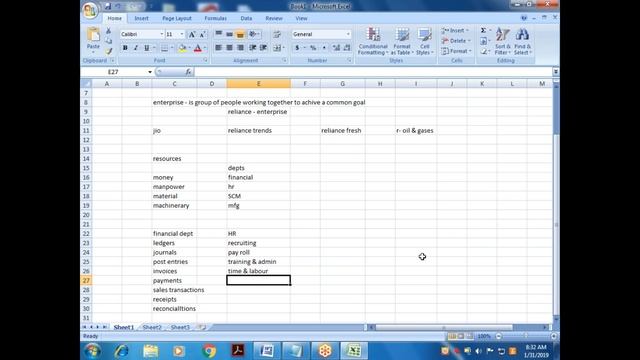Toggle Align Text Left
This screenshot has width=640, height=360.
point(219,48)
